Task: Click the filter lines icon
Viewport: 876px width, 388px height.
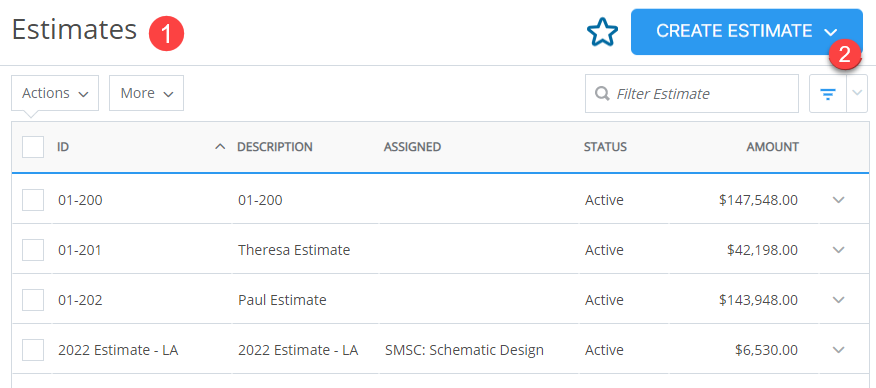Action: coord(827,94)
